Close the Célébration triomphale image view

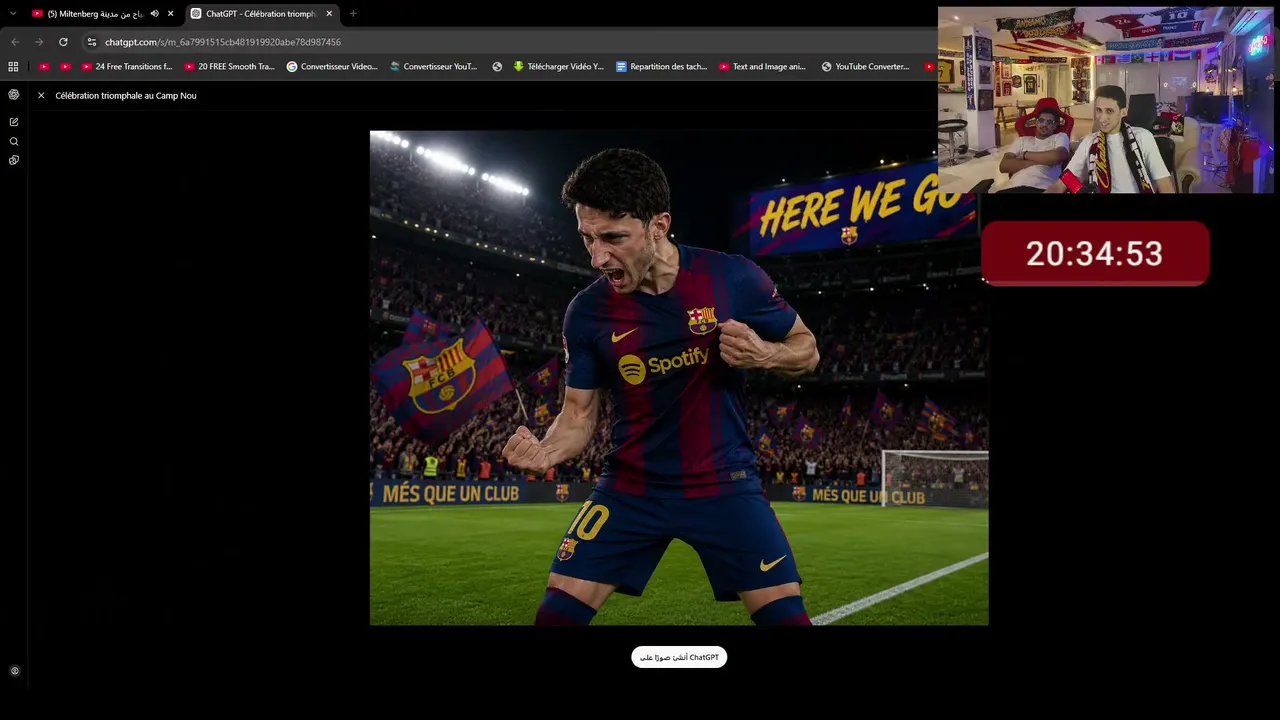(41, 96)
